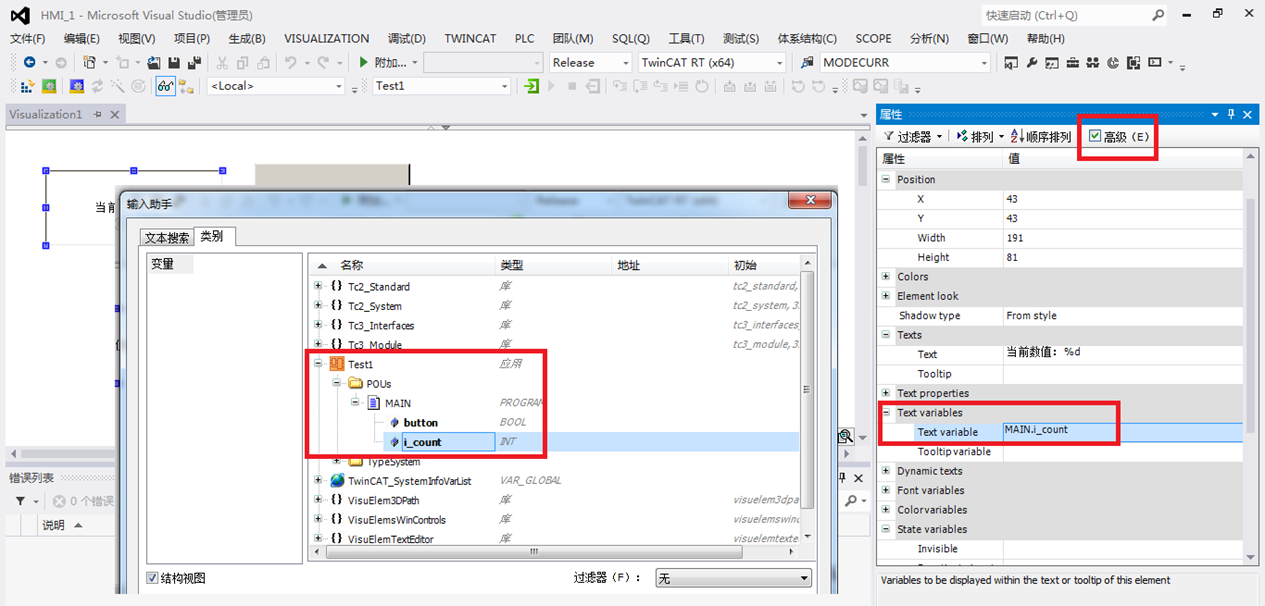Expand the Tc2_Standard library node

point(318,286)
